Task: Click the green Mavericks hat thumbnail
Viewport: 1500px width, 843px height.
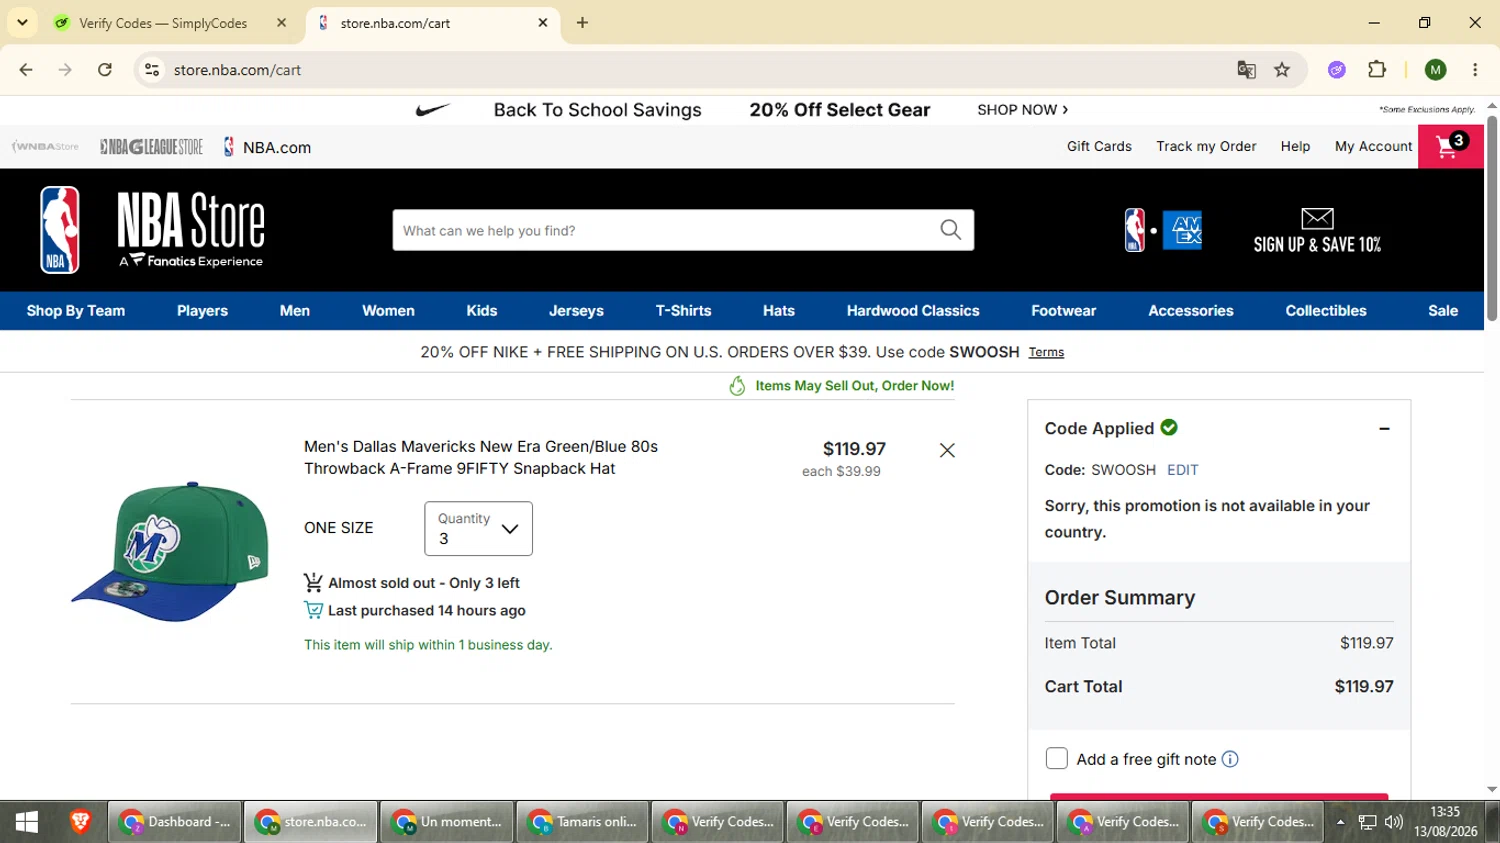Action: click(x=170, y=551)
